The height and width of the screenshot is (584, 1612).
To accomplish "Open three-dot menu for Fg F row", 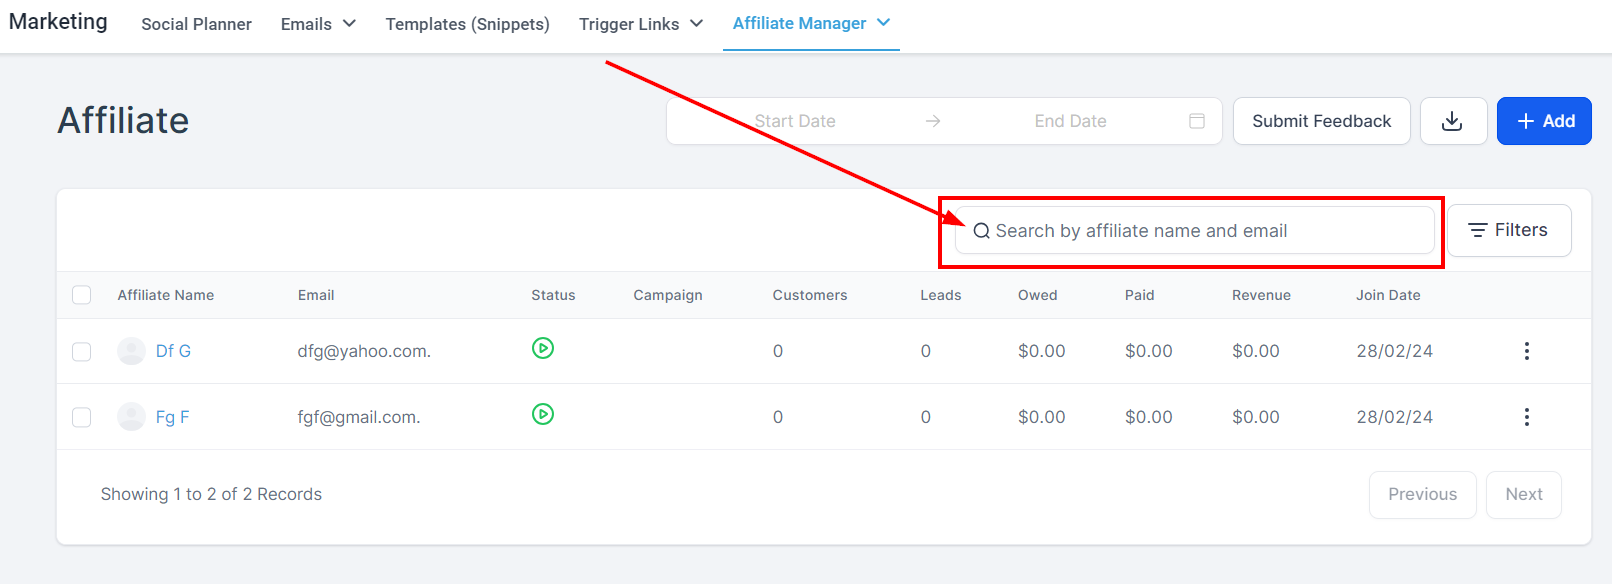I will click(1526, 417).
